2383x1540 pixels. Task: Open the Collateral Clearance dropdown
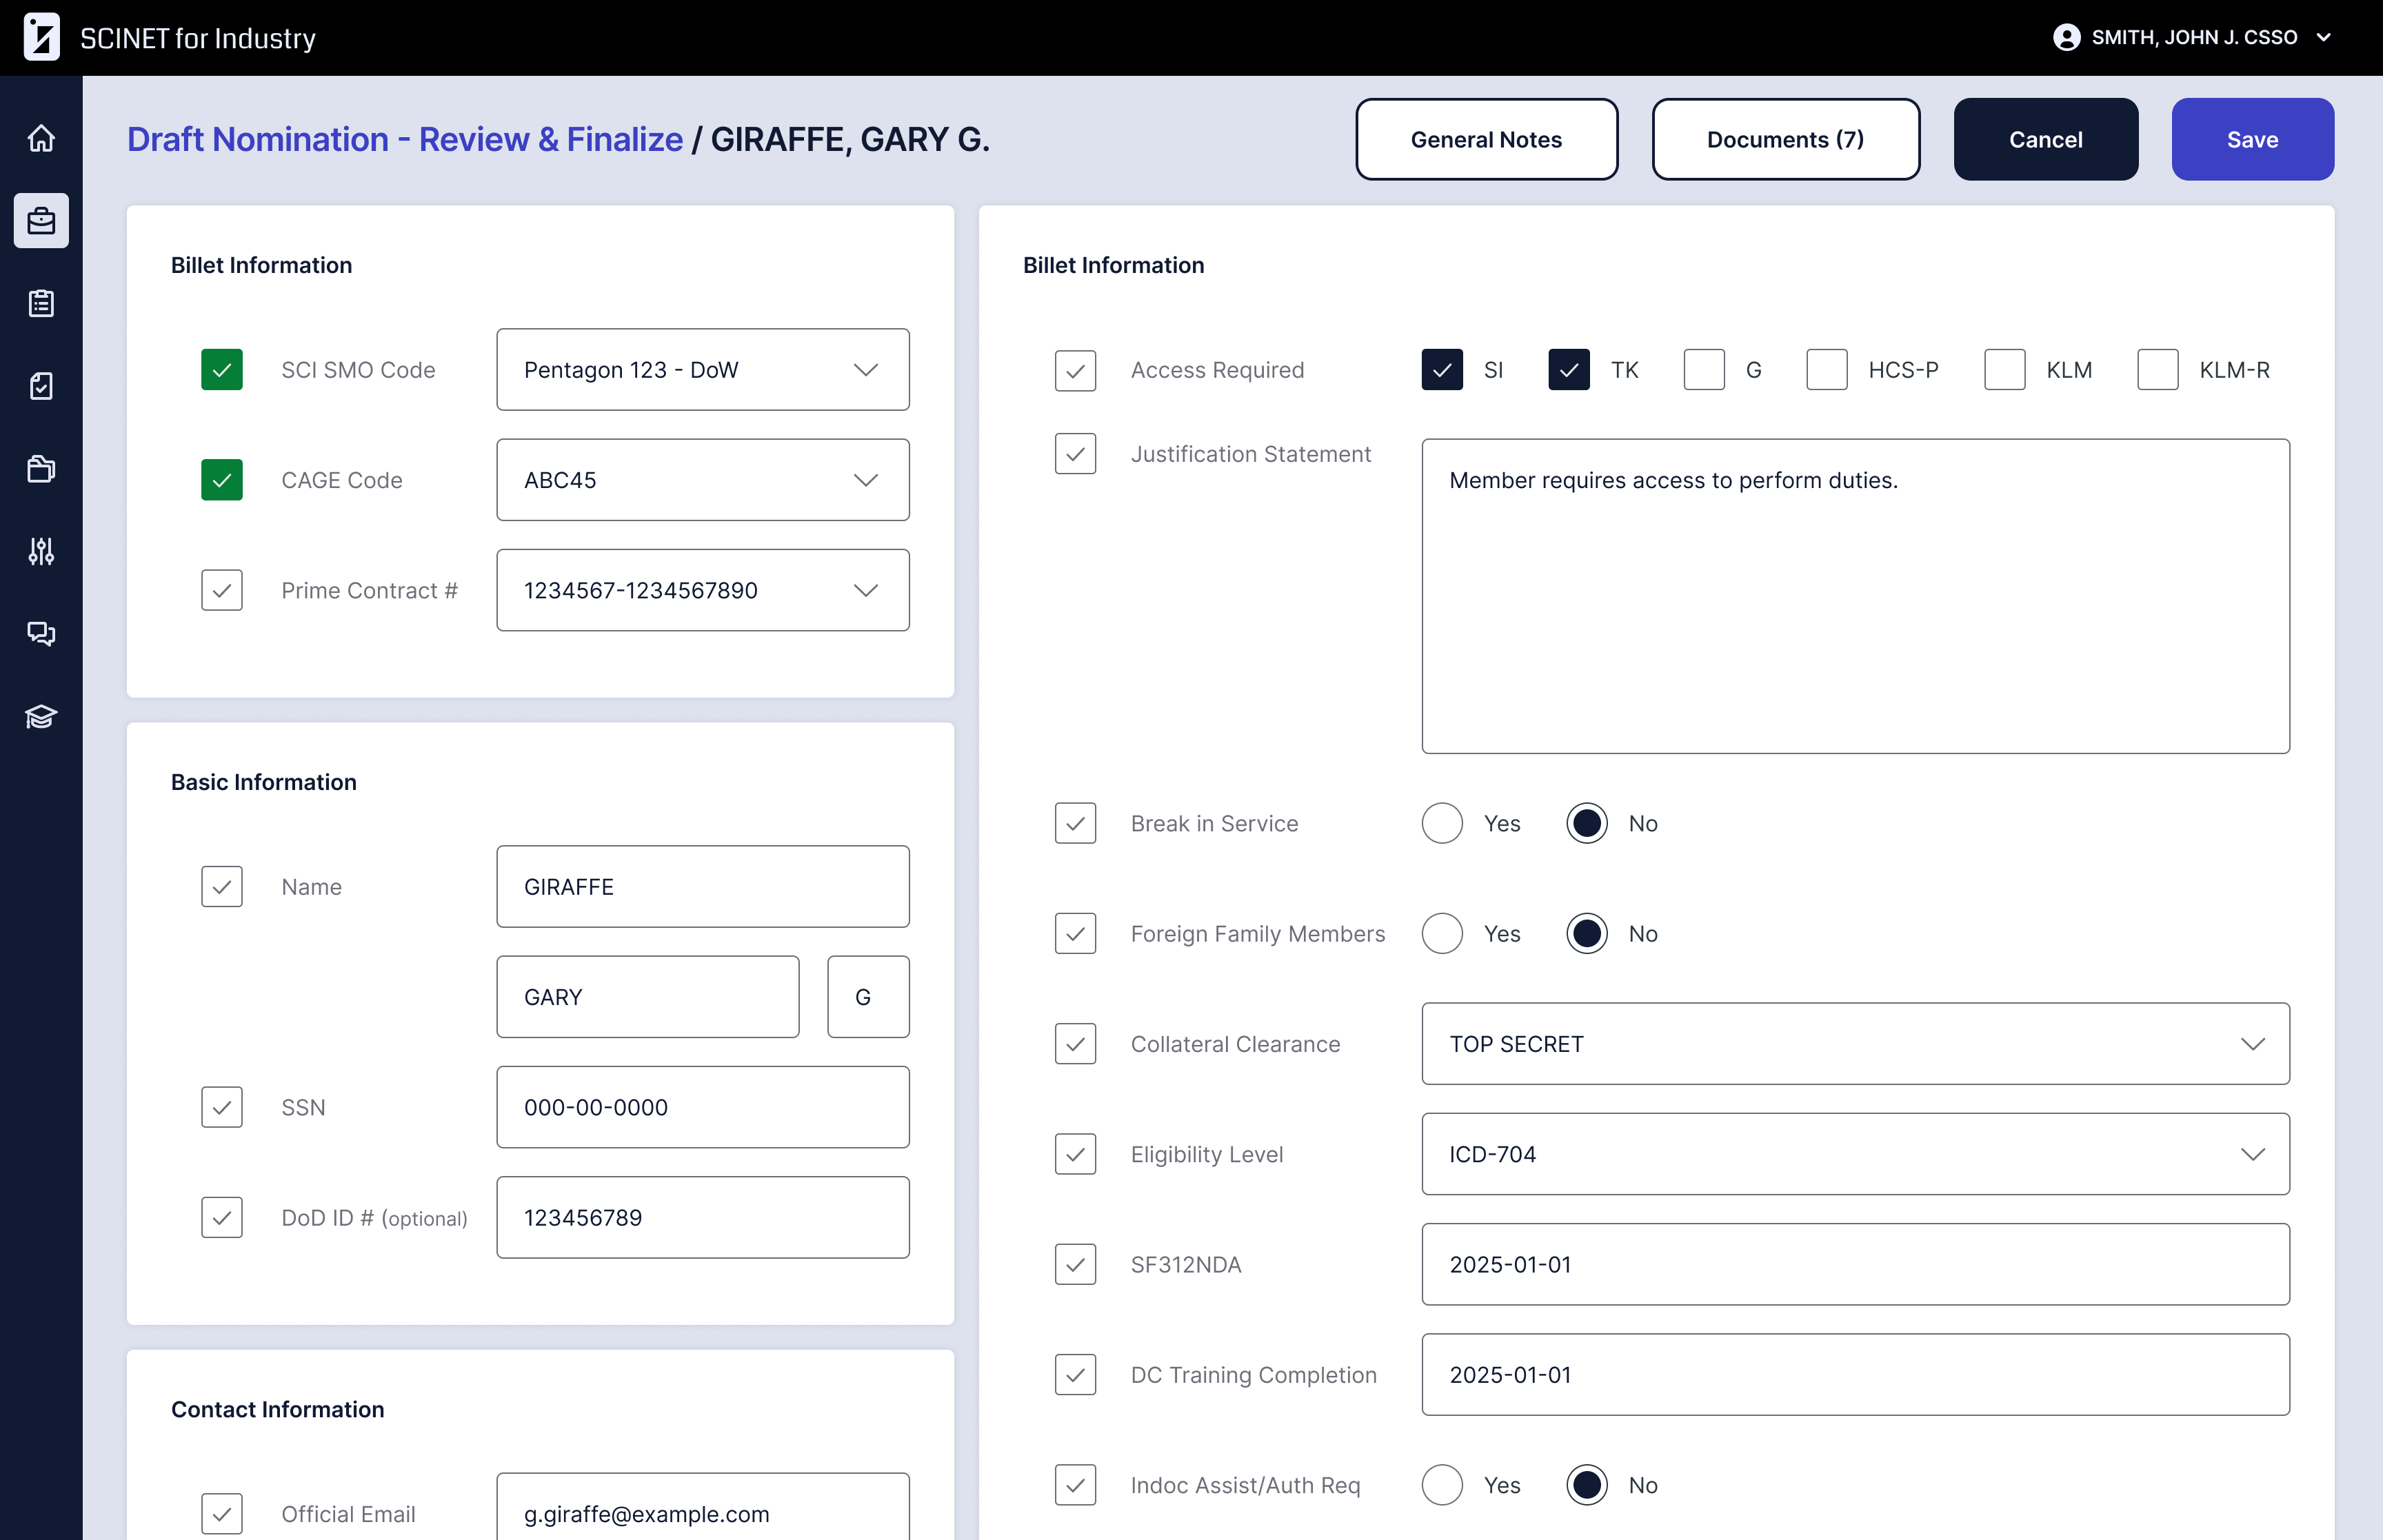pos(1855,1044)
